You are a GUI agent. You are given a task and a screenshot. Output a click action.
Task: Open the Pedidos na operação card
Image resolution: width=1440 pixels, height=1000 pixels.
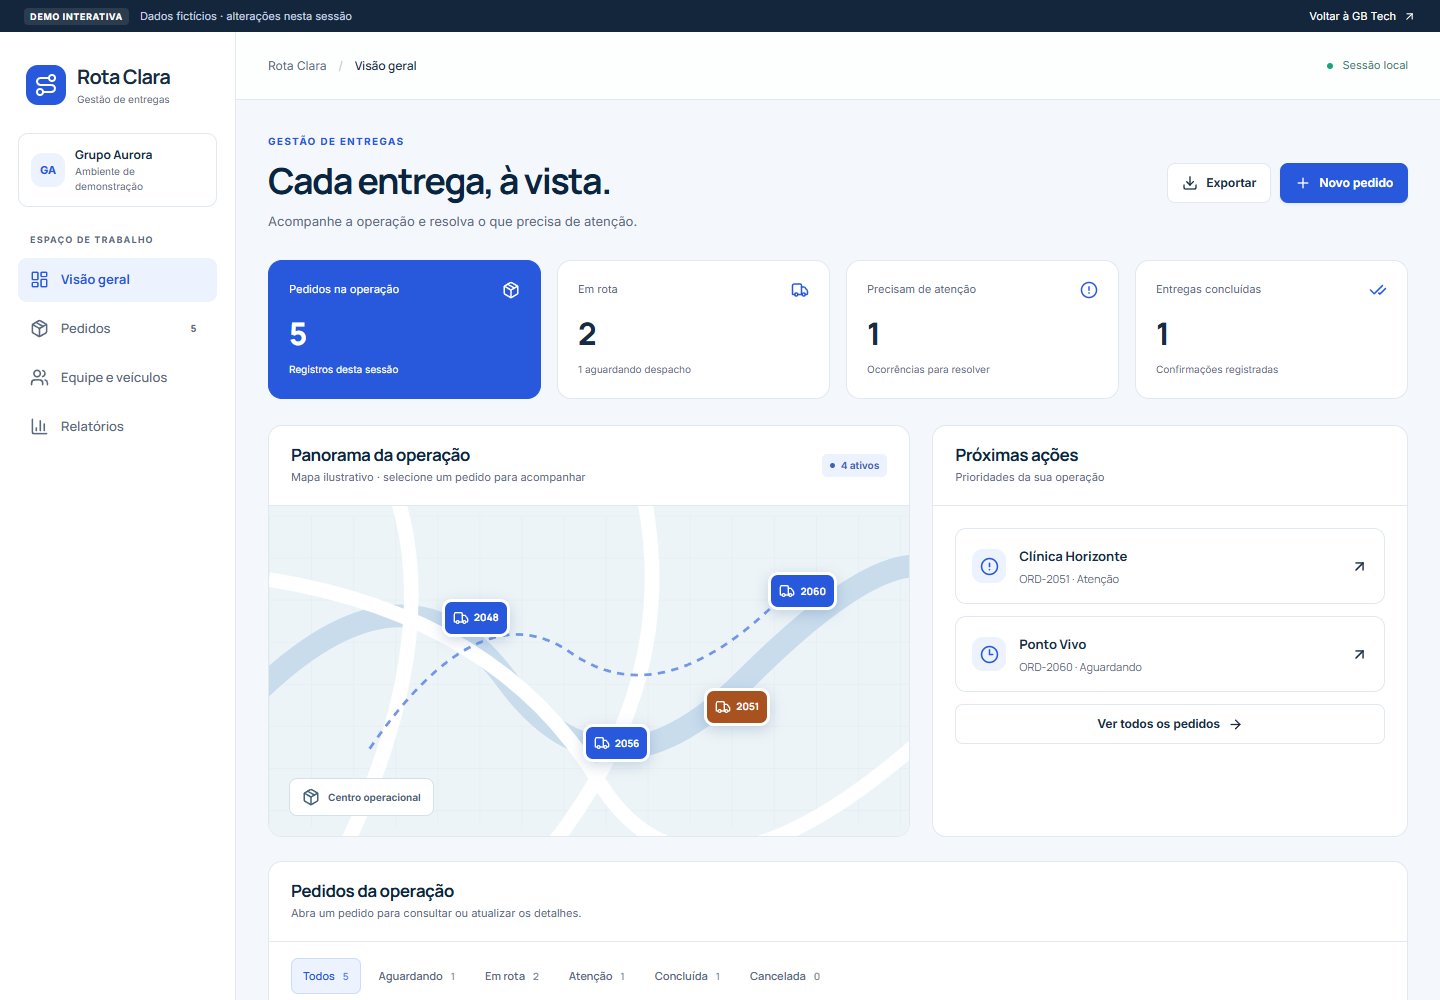404,330
